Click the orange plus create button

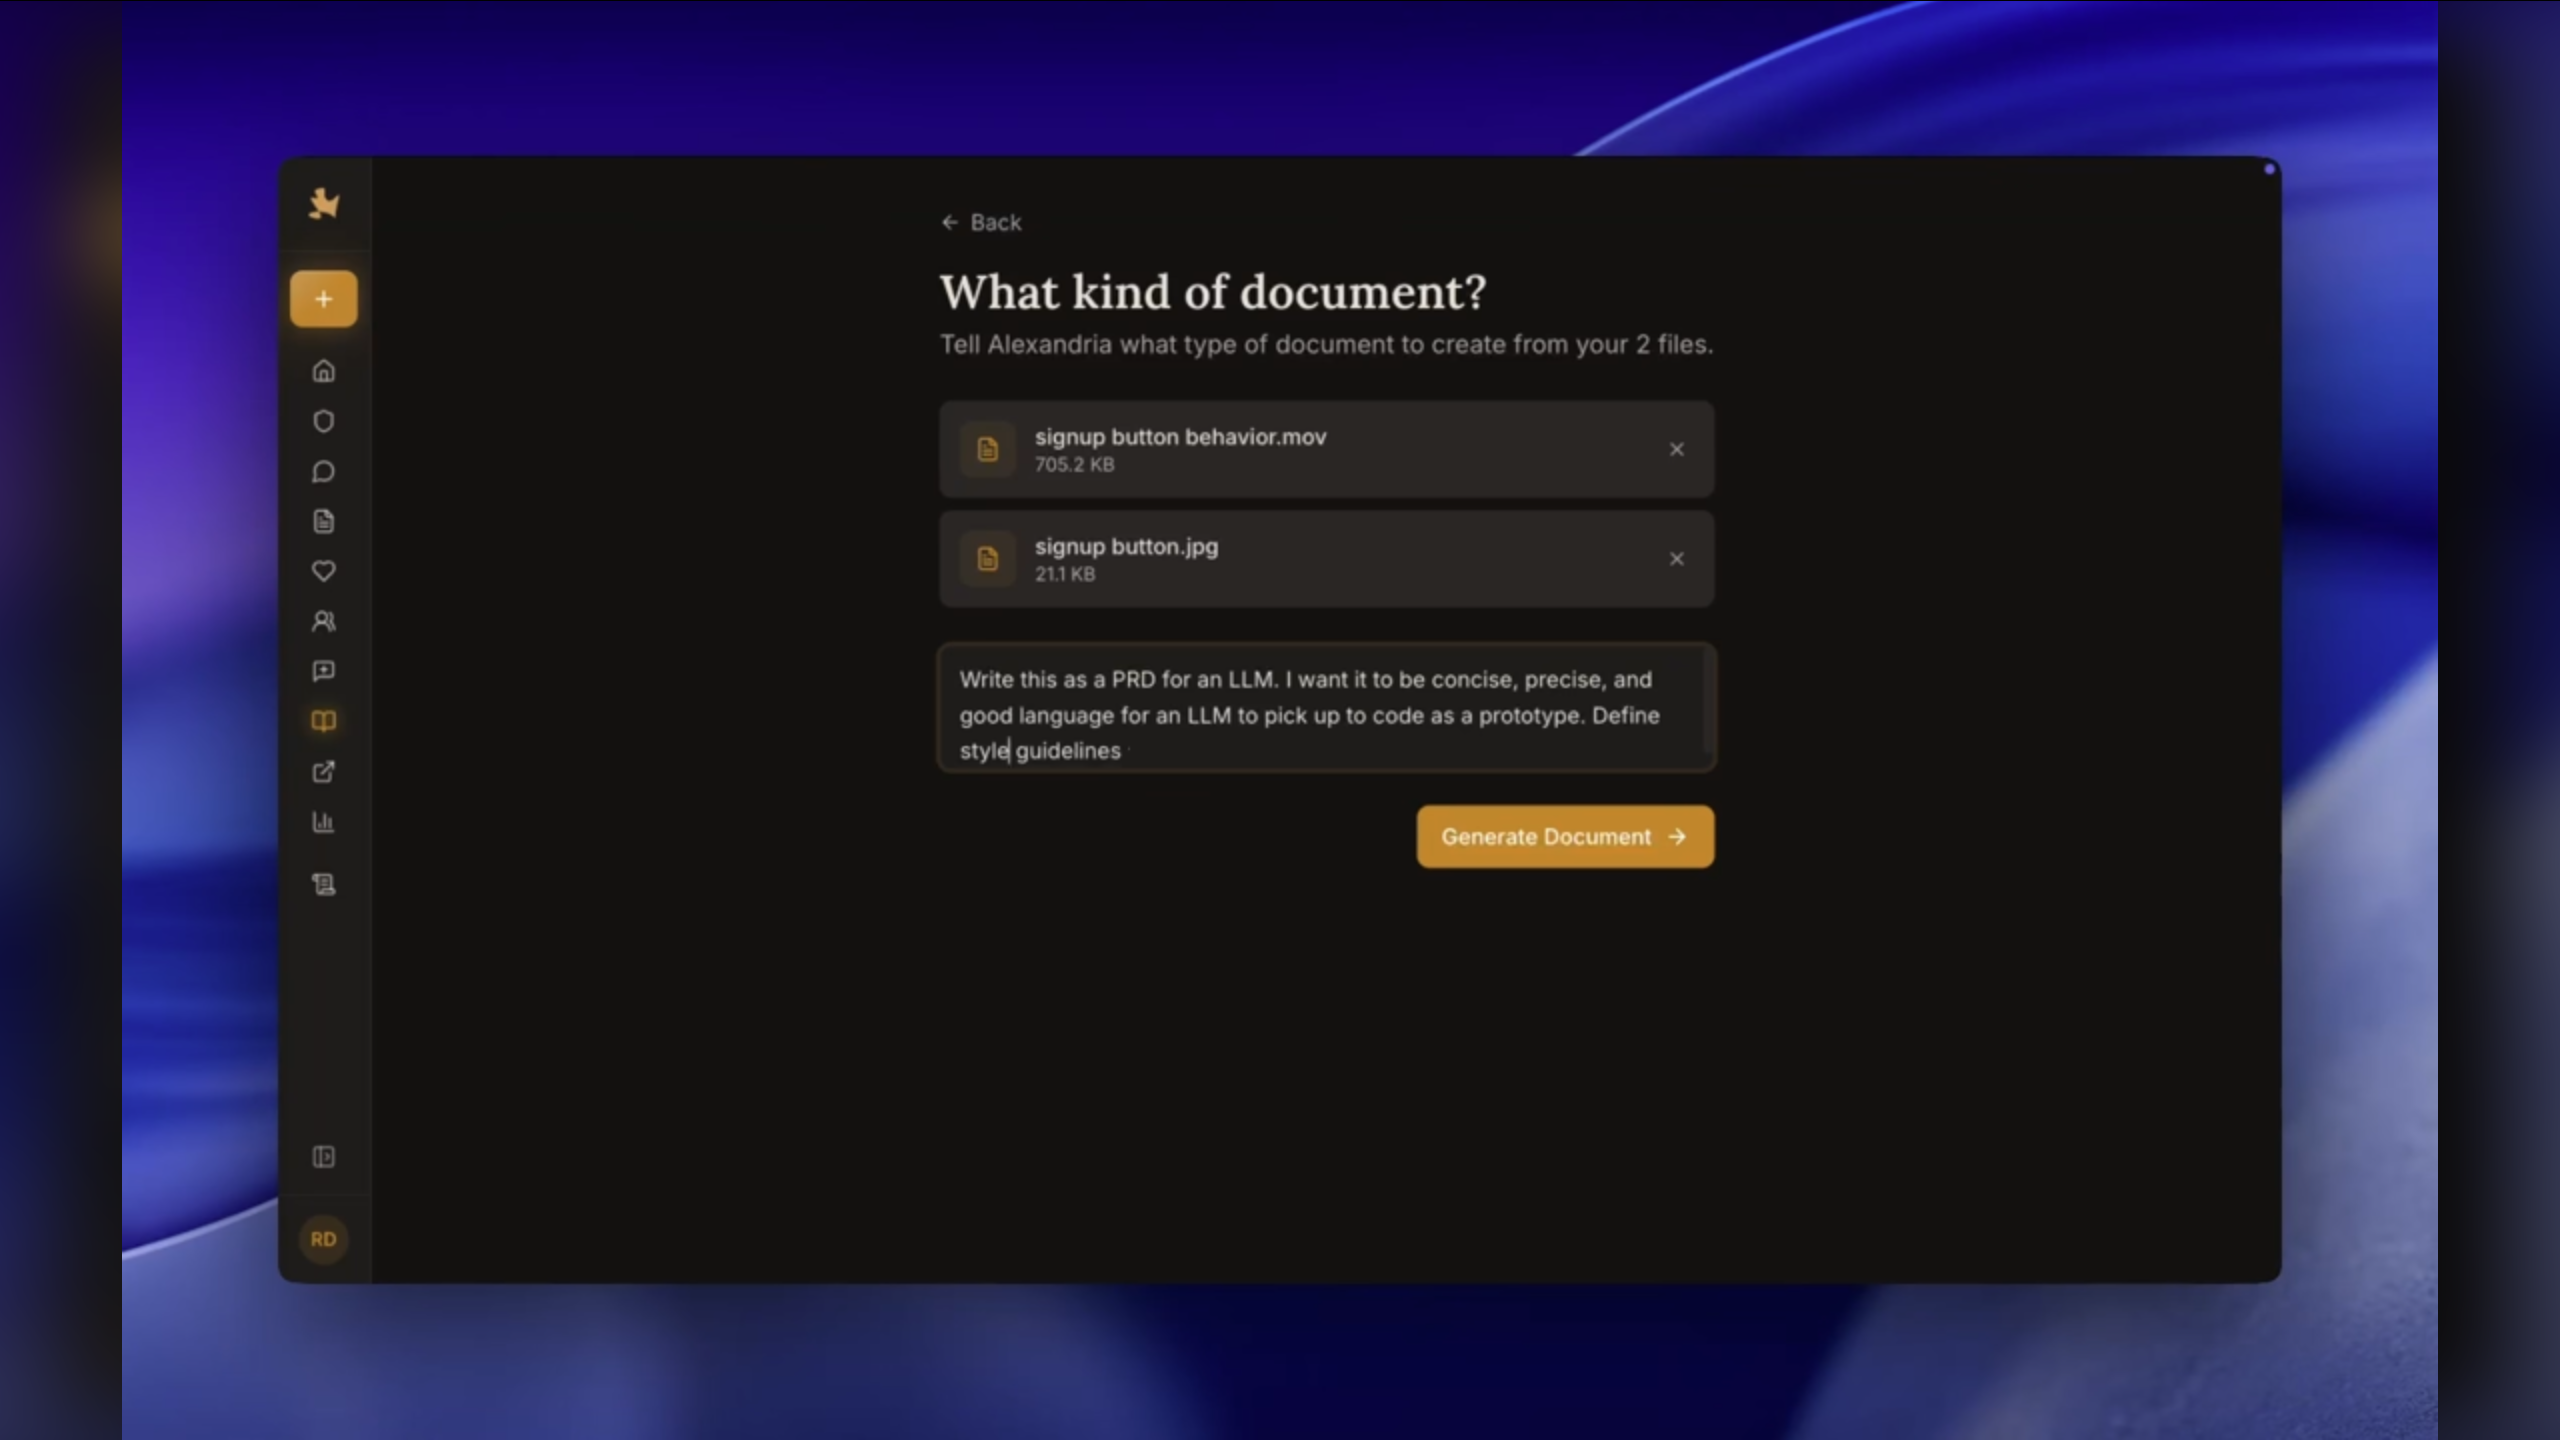coord(323,298)
